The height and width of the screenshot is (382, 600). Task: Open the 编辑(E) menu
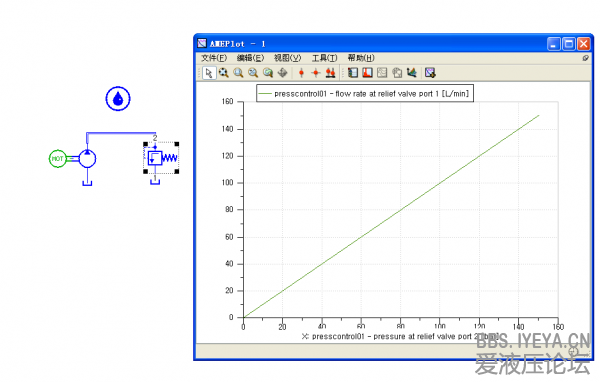click(x=250, y=58)
